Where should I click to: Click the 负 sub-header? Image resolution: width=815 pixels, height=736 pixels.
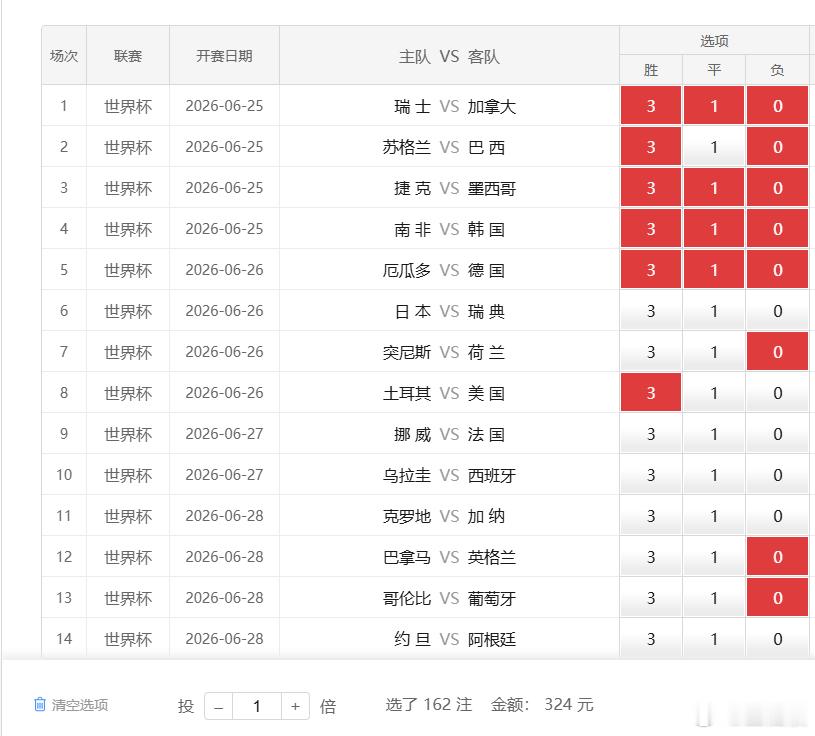click(778, 70)
